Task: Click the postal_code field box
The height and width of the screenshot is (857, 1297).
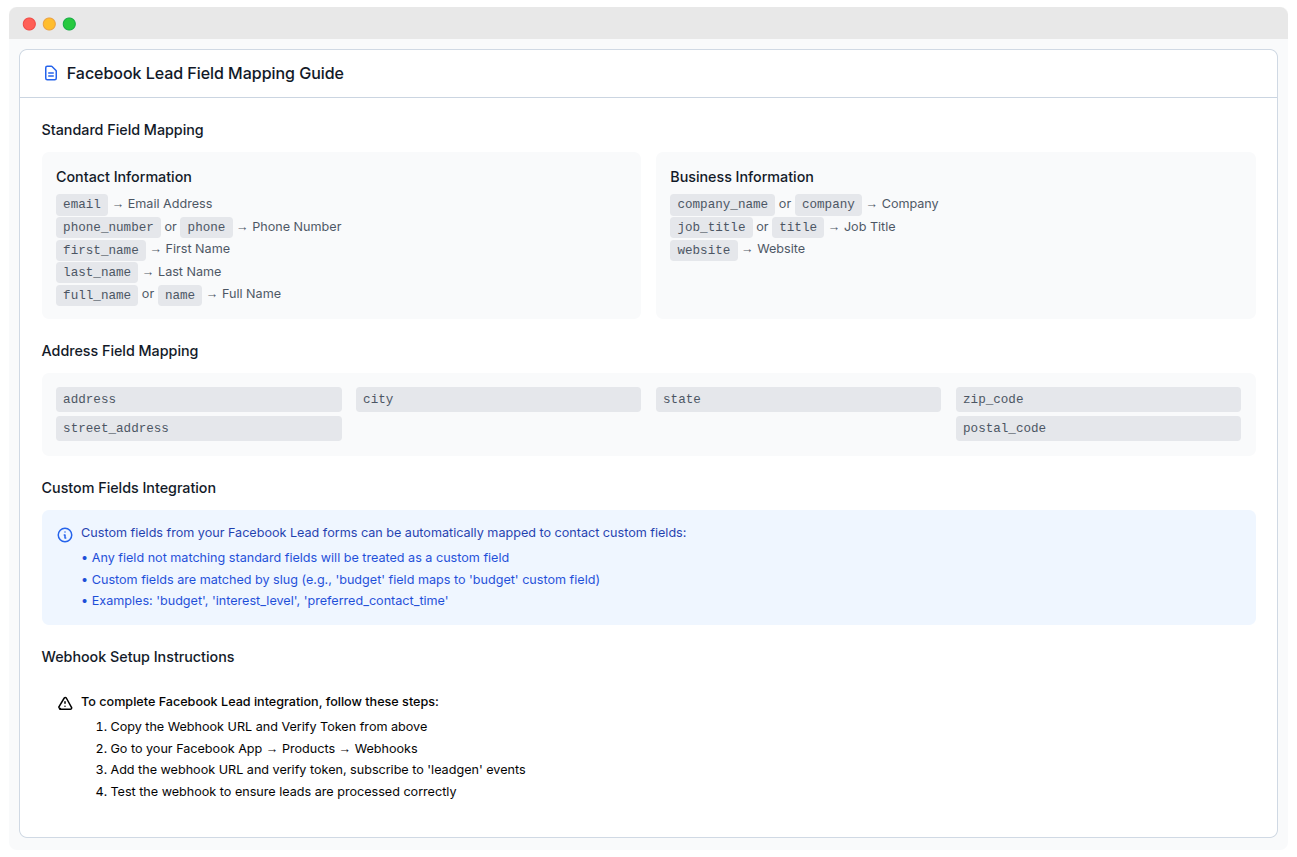Action: click(1098, 428)
